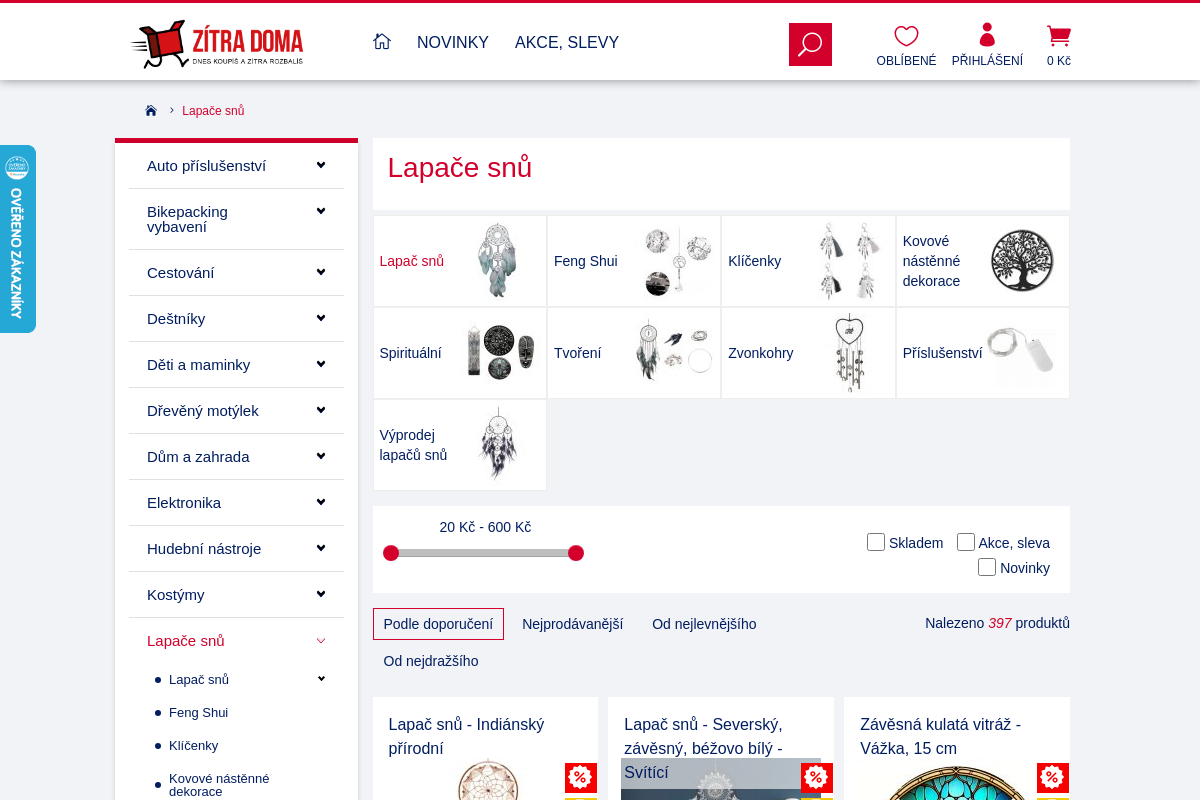Collapse the Lapače snů sidebar category
This screenshot has width=1200, height=800.
point(321,641)
